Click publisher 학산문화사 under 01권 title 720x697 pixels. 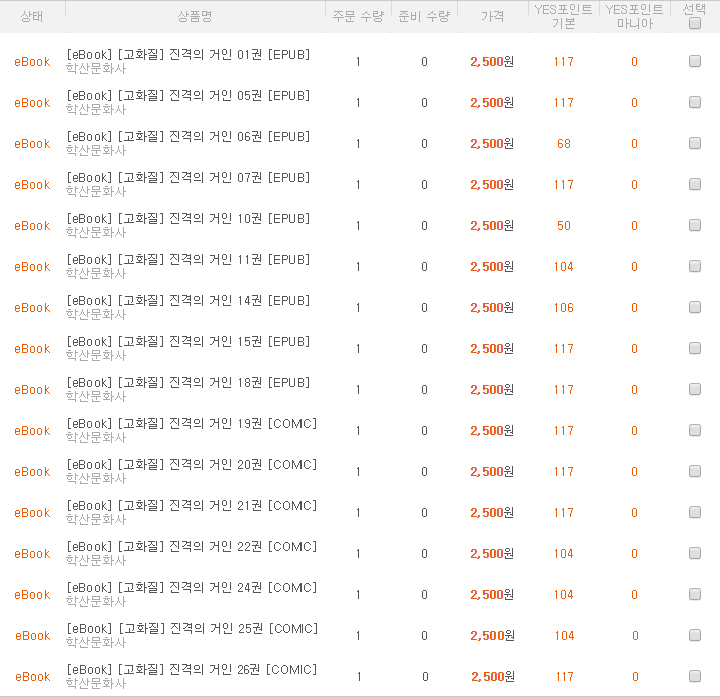pyautogui.click(x=96, y=68)
